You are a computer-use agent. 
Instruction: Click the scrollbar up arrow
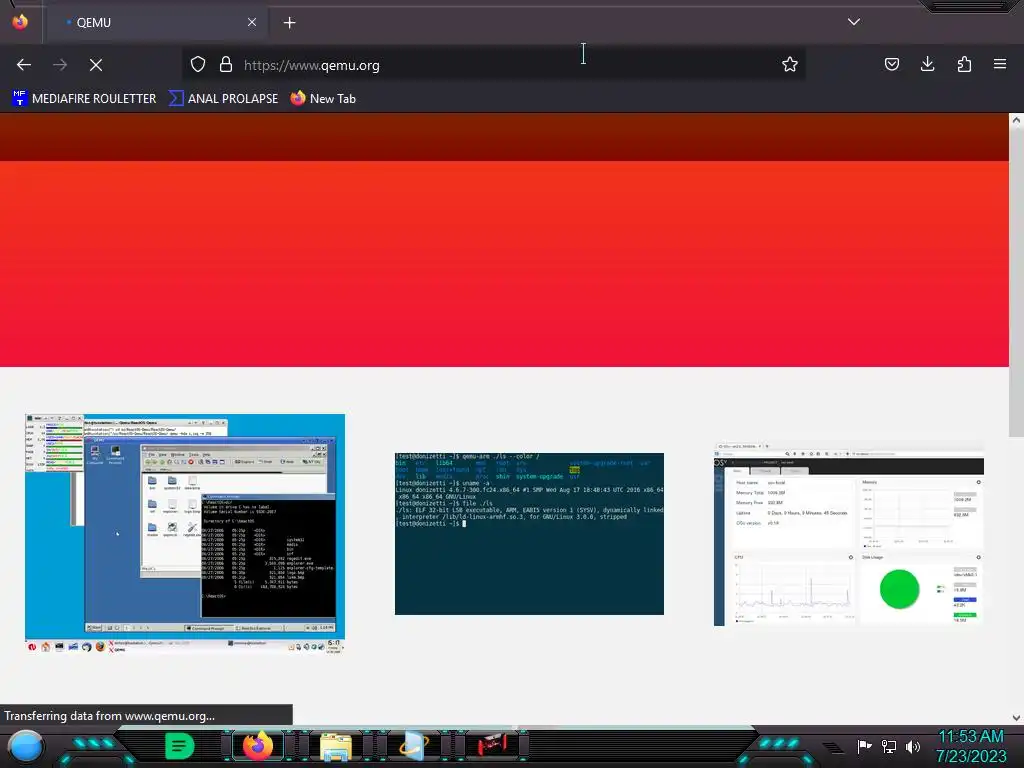point(1016,120)
